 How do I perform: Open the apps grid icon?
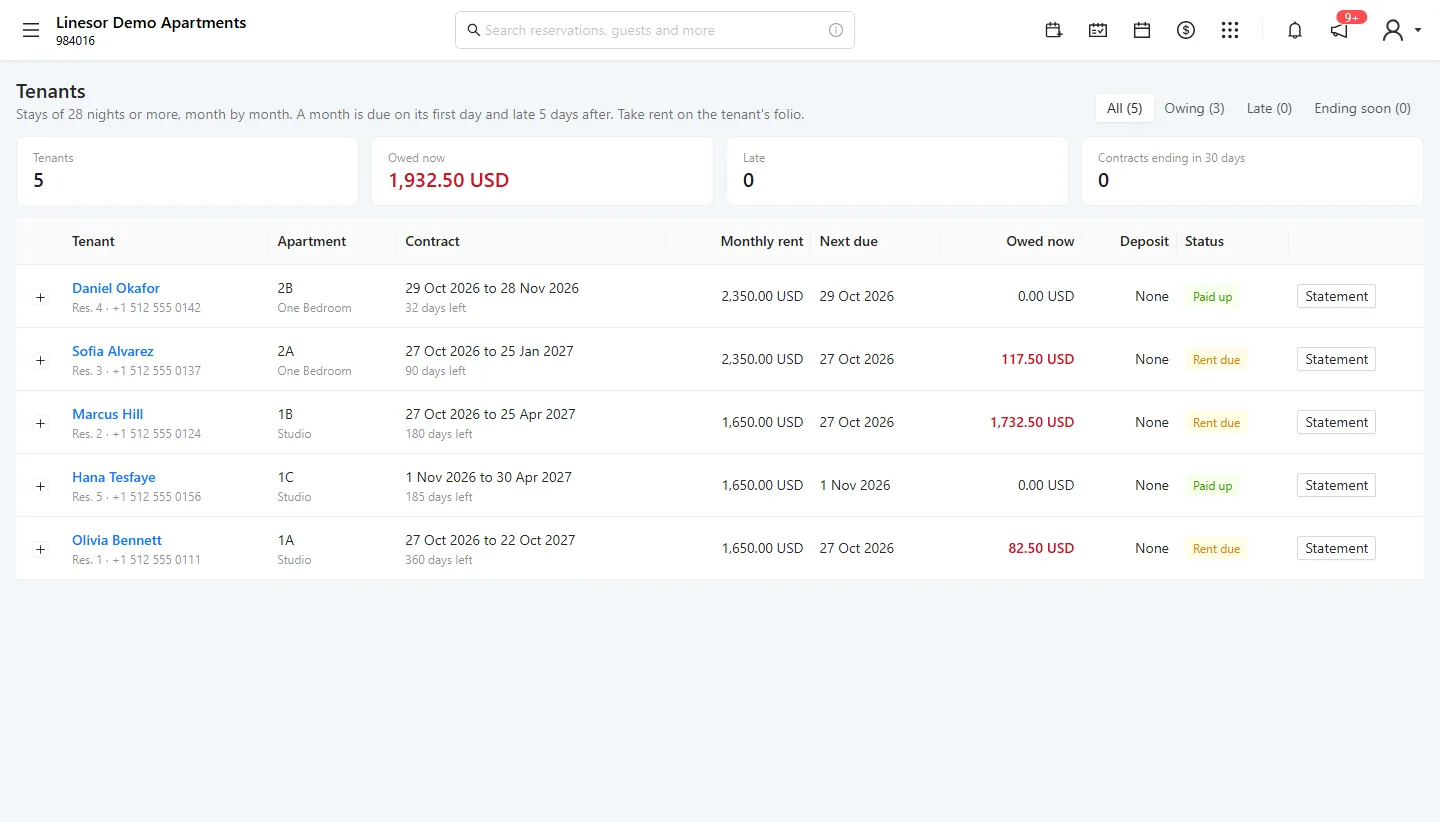(x=1230, y=30)
